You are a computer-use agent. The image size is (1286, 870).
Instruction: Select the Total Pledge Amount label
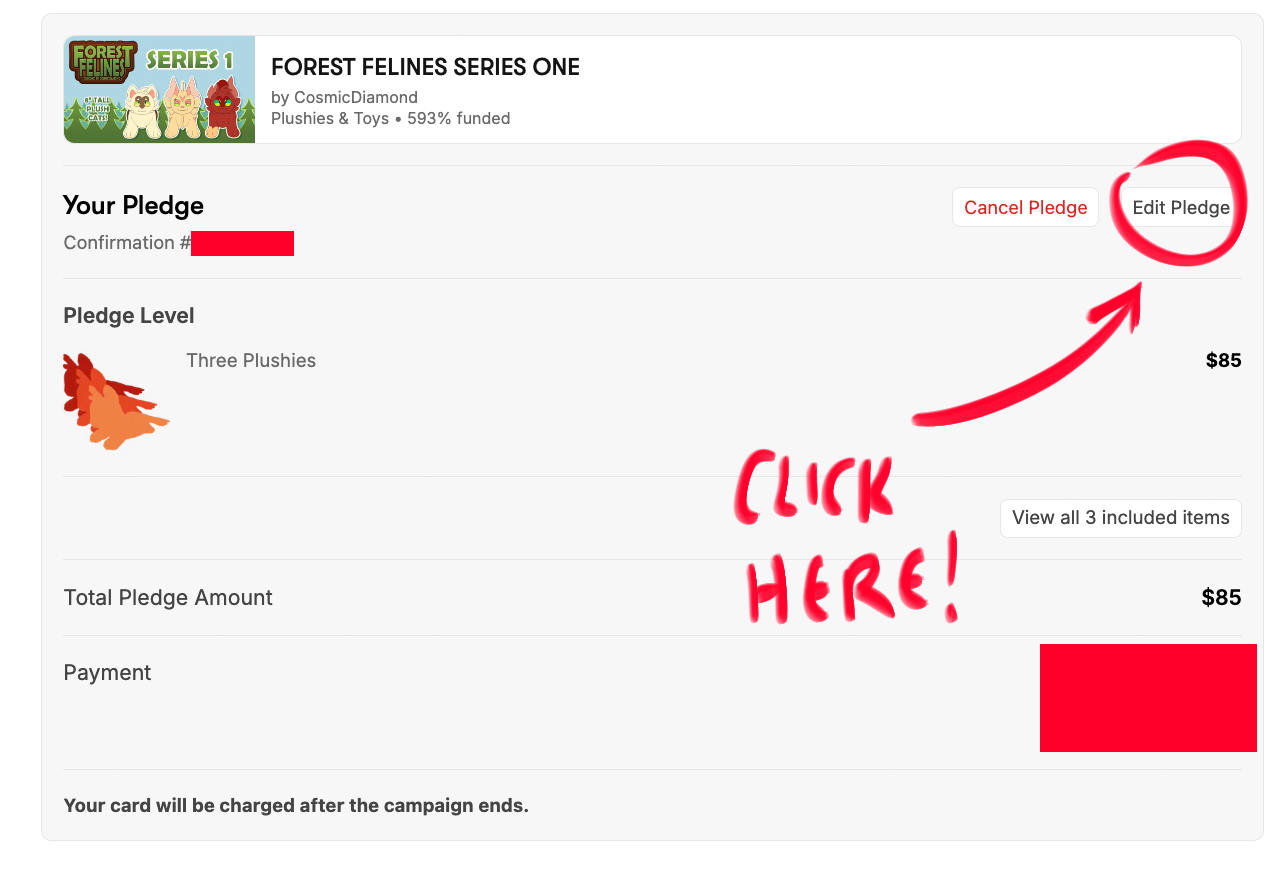168,598
